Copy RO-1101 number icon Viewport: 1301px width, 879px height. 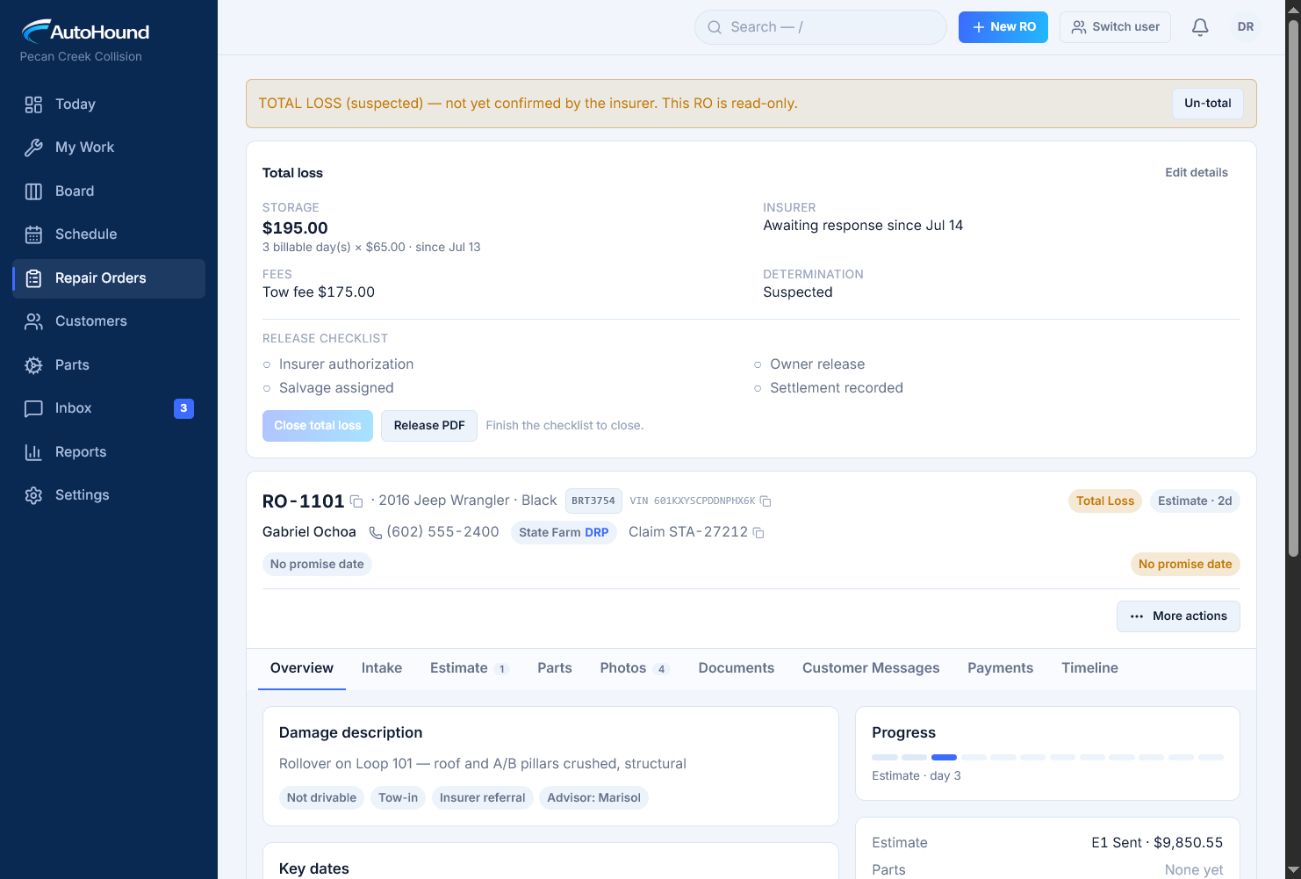356,502
